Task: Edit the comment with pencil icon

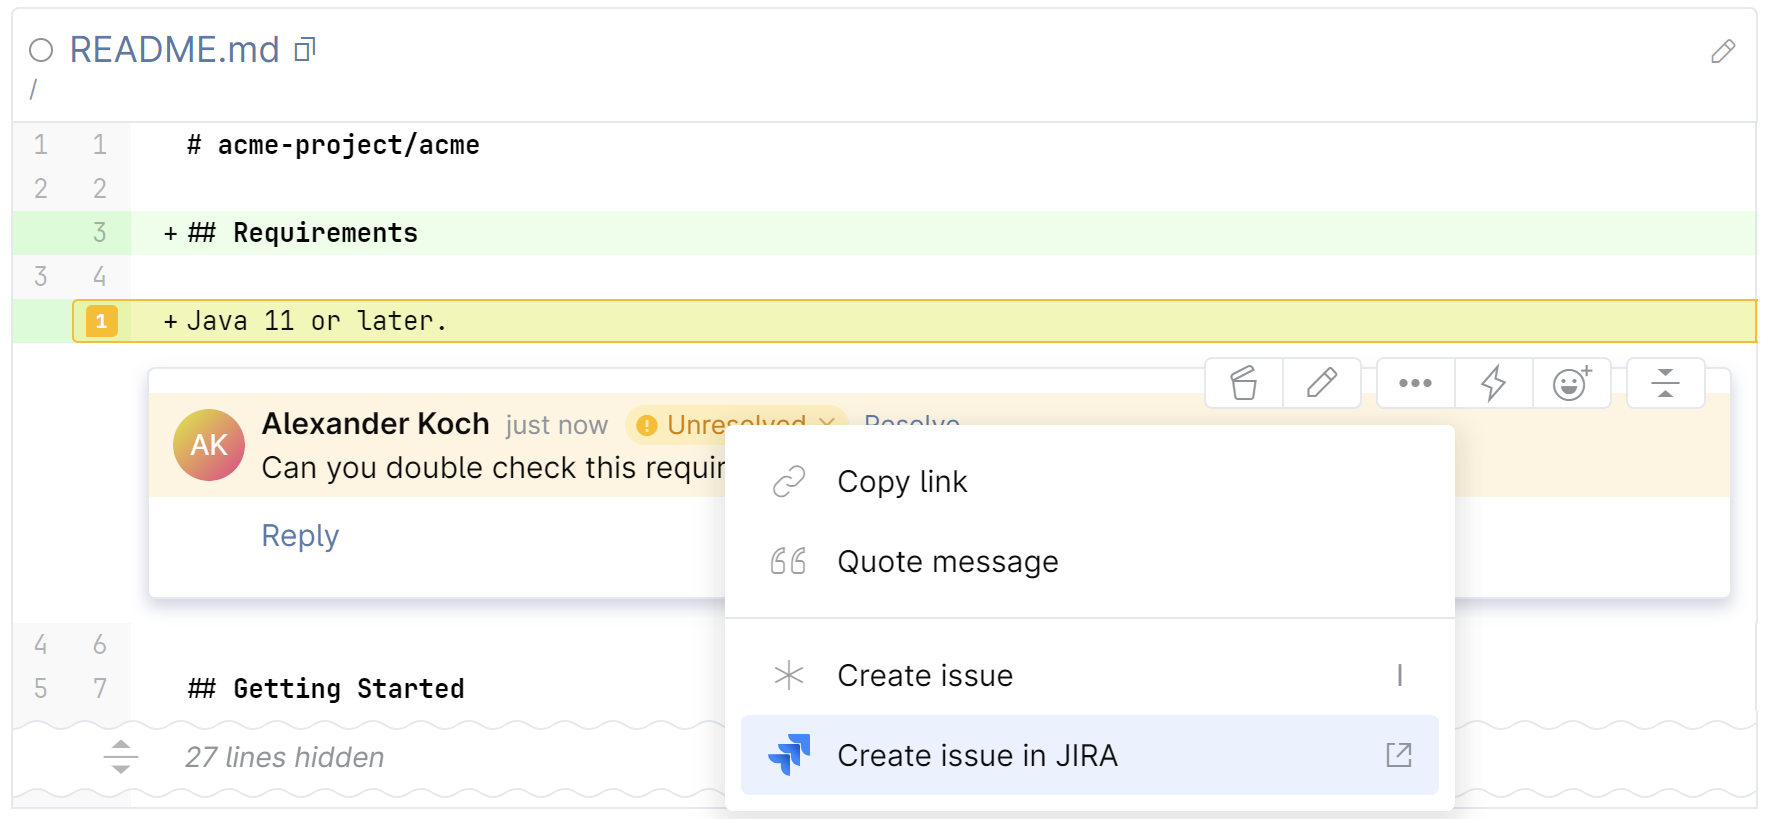Action: tap(1322, 383)
